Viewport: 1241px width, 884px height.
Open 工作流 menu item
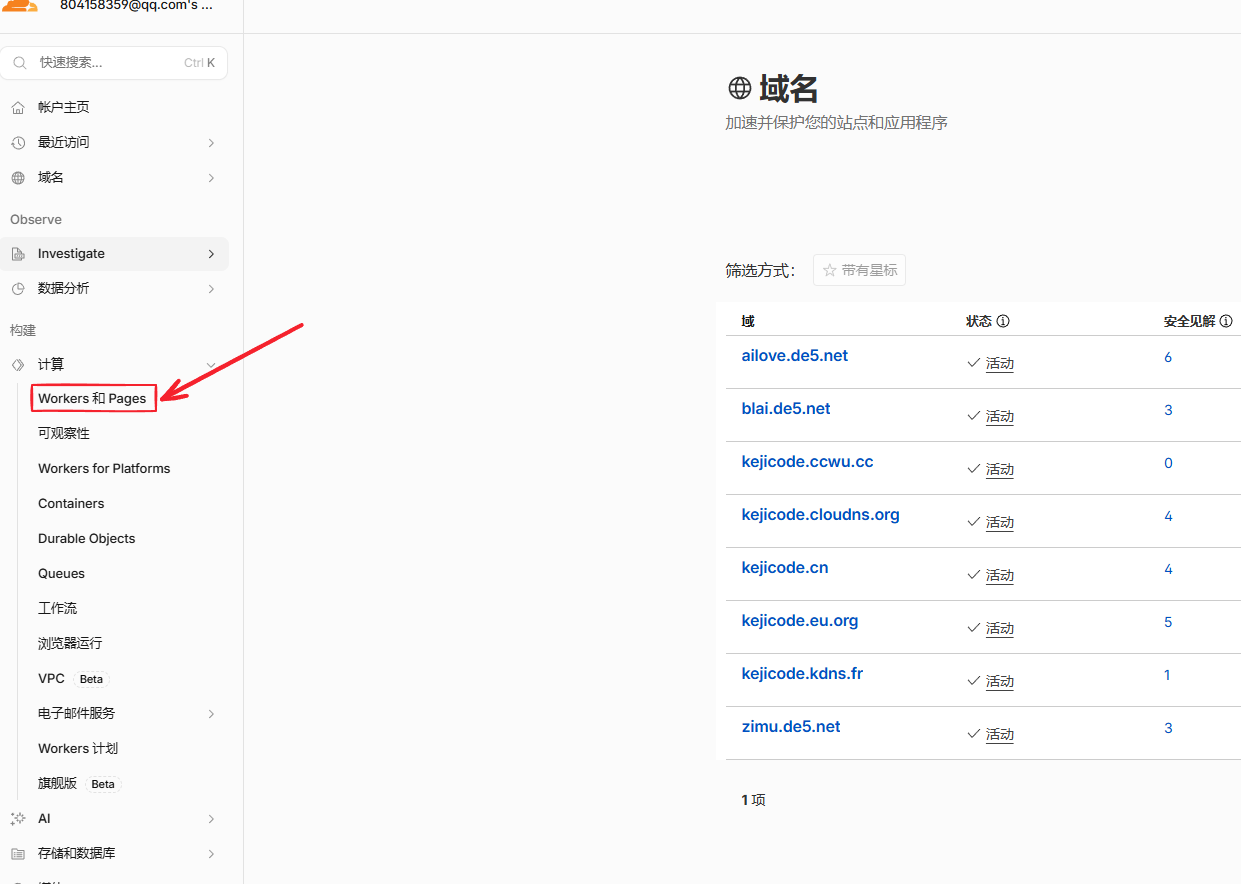click(x=57, y=608)
